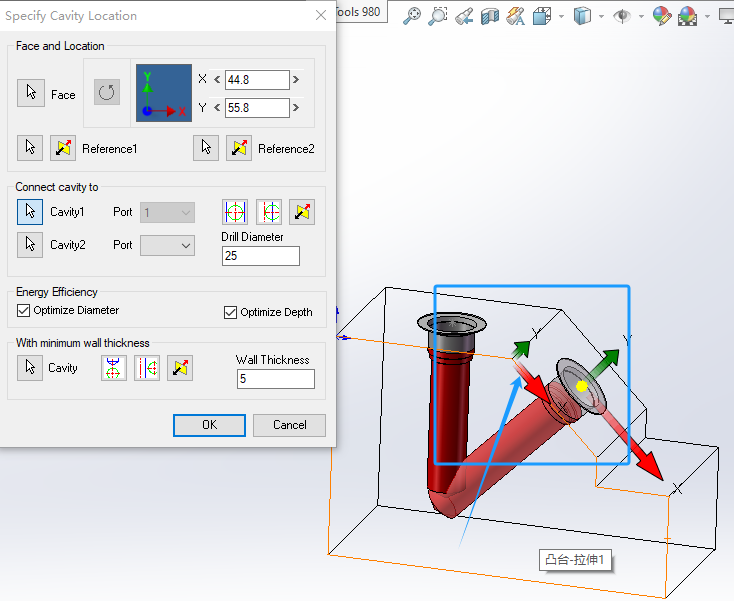Click the 凸台-拉伸1 tooltip label

(x=575, y=560)
